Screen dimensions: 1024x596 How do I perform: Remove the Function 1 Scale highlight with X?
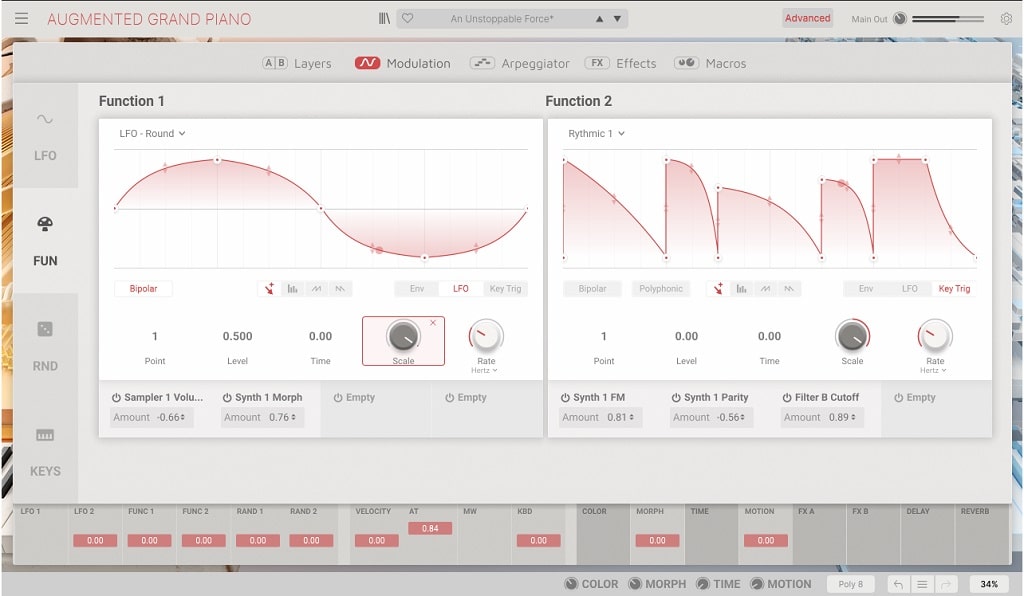[x=433, y=323]
